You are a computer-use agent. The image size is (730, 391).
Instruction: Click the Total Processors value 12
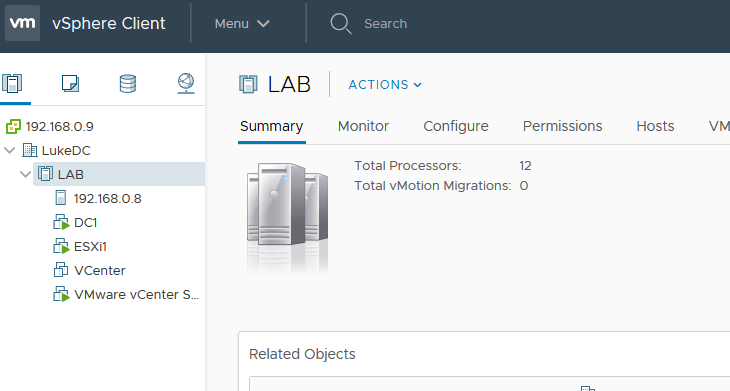525,166
